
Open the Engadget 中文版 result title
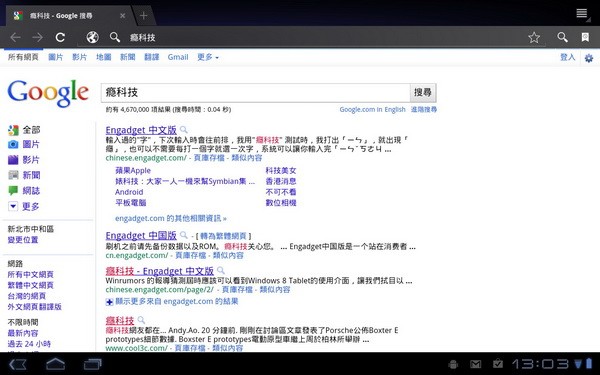click(x=141, y=130)
